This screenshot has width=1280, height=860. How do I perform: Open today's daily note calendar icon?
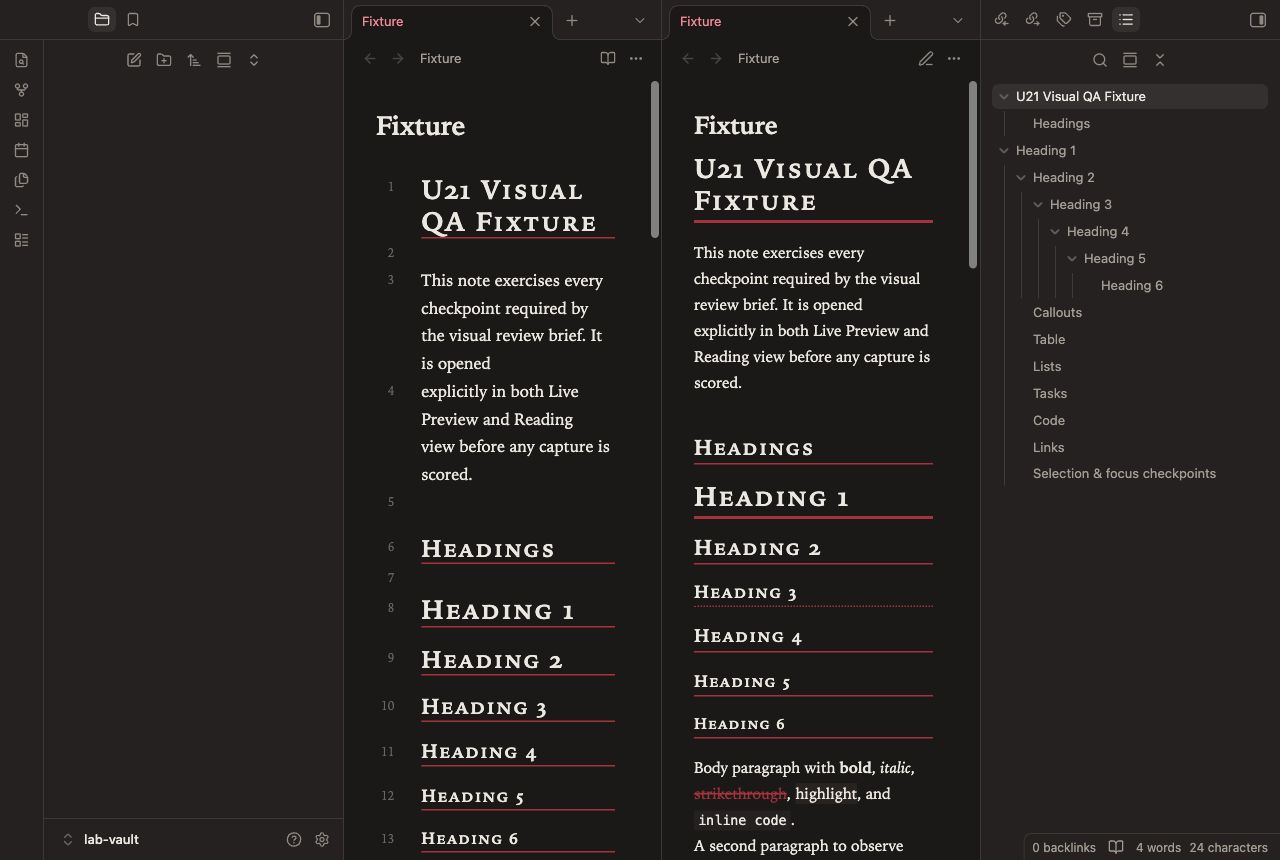coord(21,150)
